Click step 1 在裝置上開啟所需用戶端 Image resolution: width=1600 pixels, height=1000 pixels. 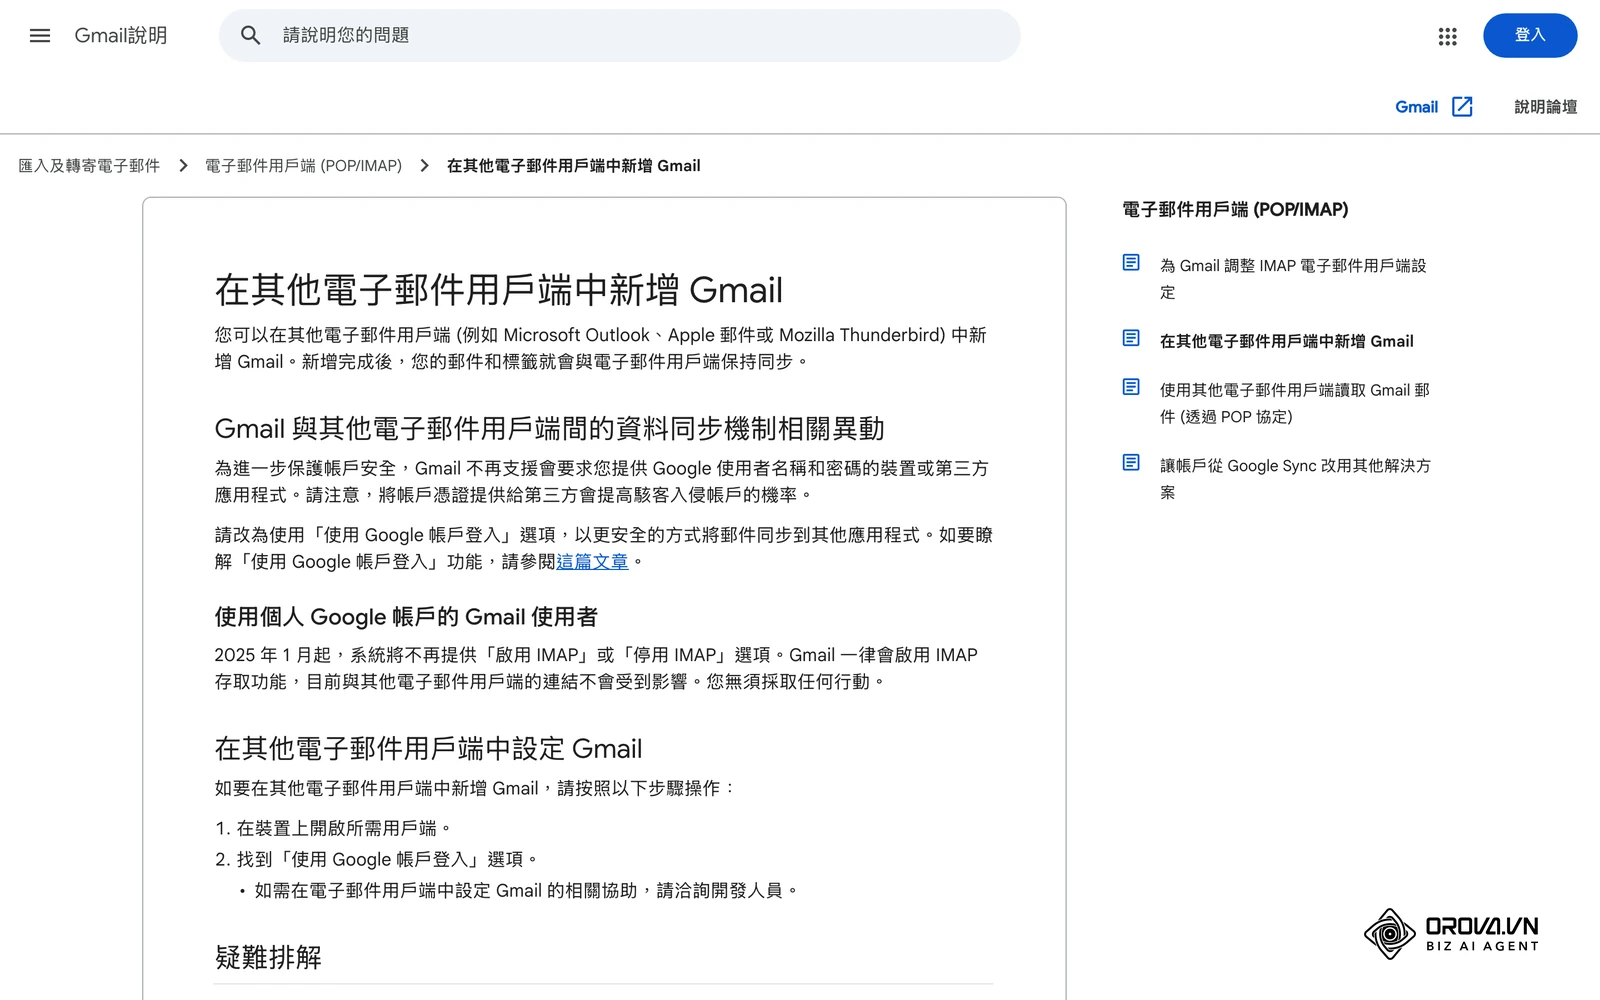click(x=344, y=828)
